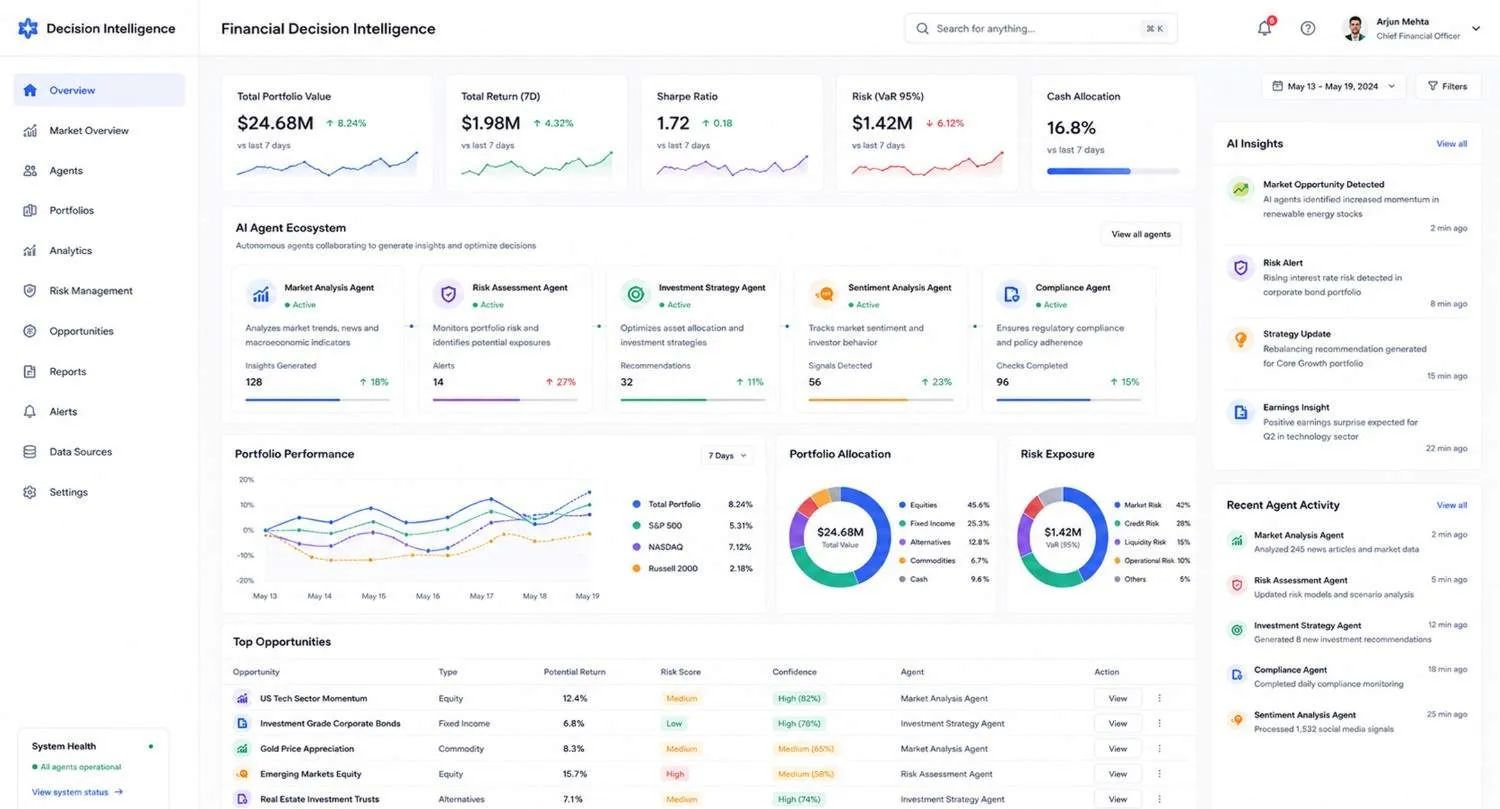Click the Cash Allocation progress bar
Image resolution: width=1500 pixels, height=809 pixels.
pos(1113,171)
